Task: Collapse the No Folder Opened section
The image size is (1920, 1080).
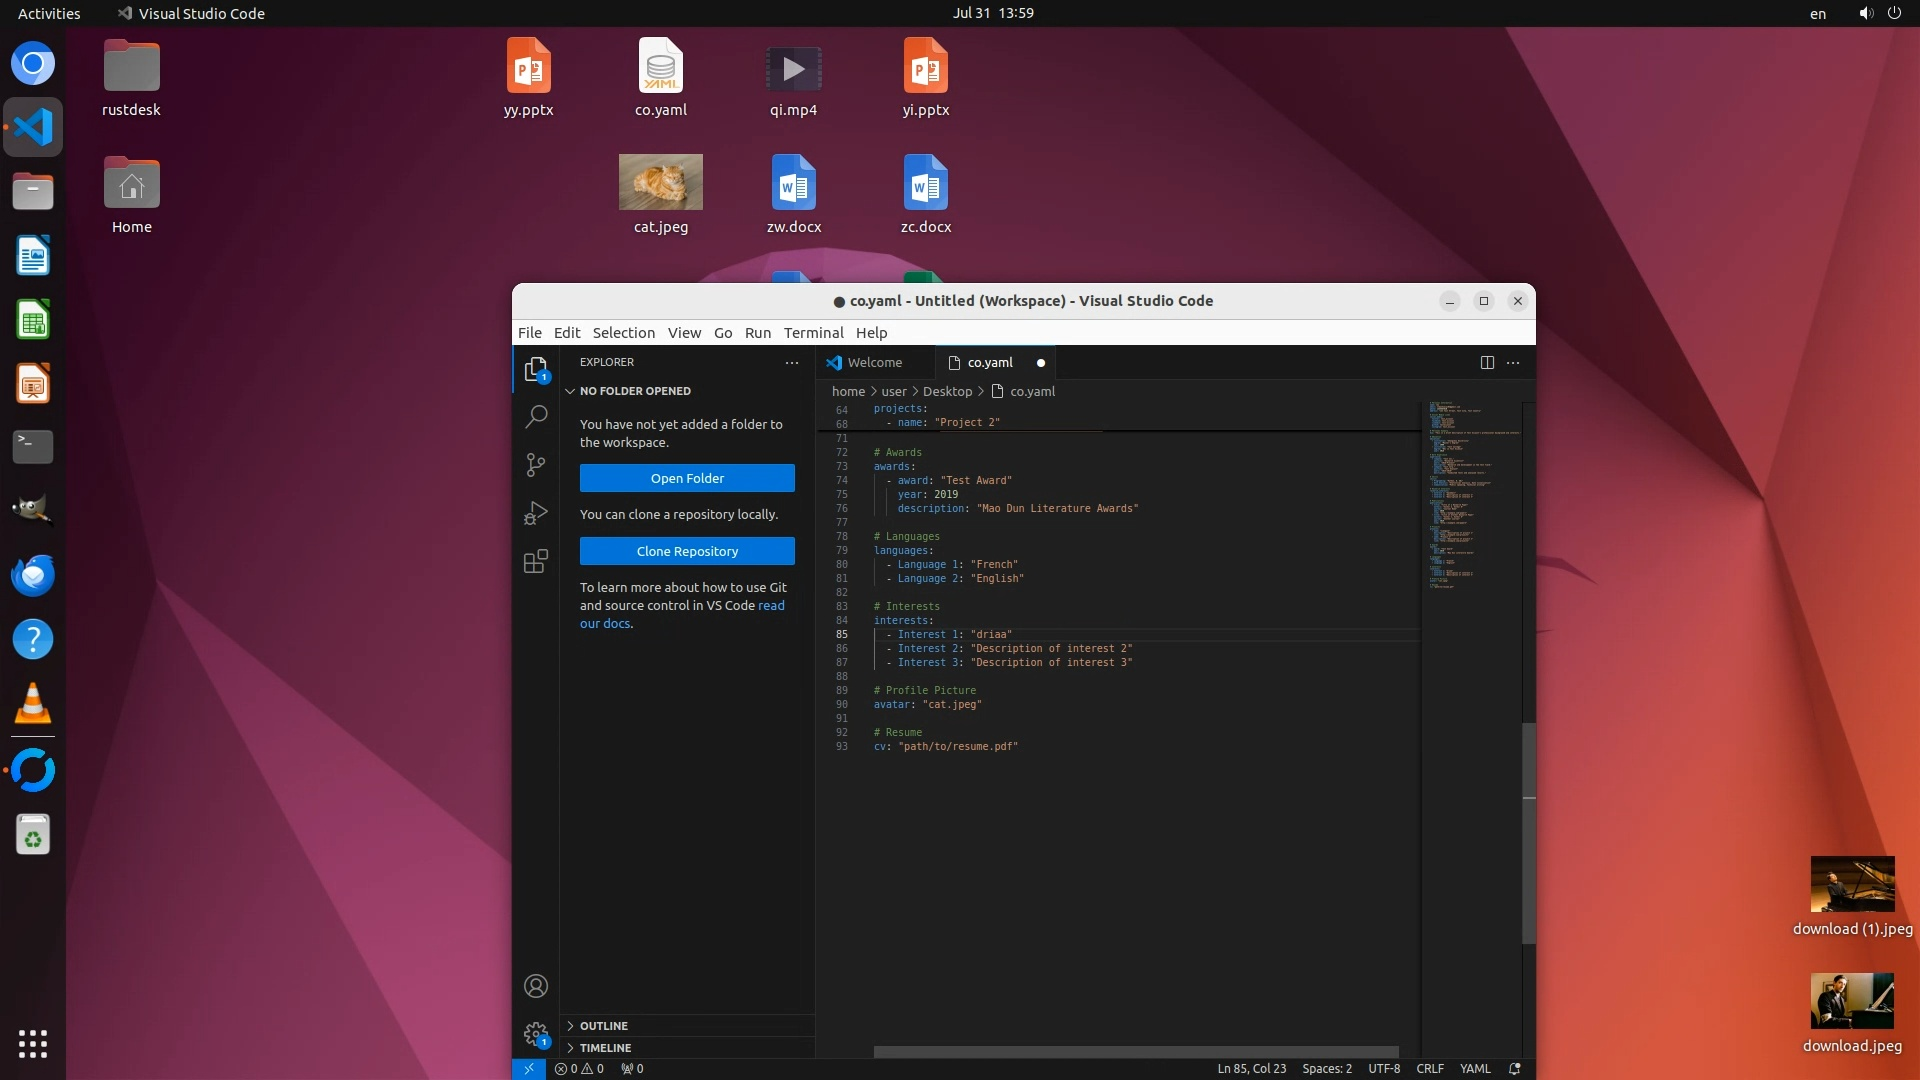Action: point(634,391)
